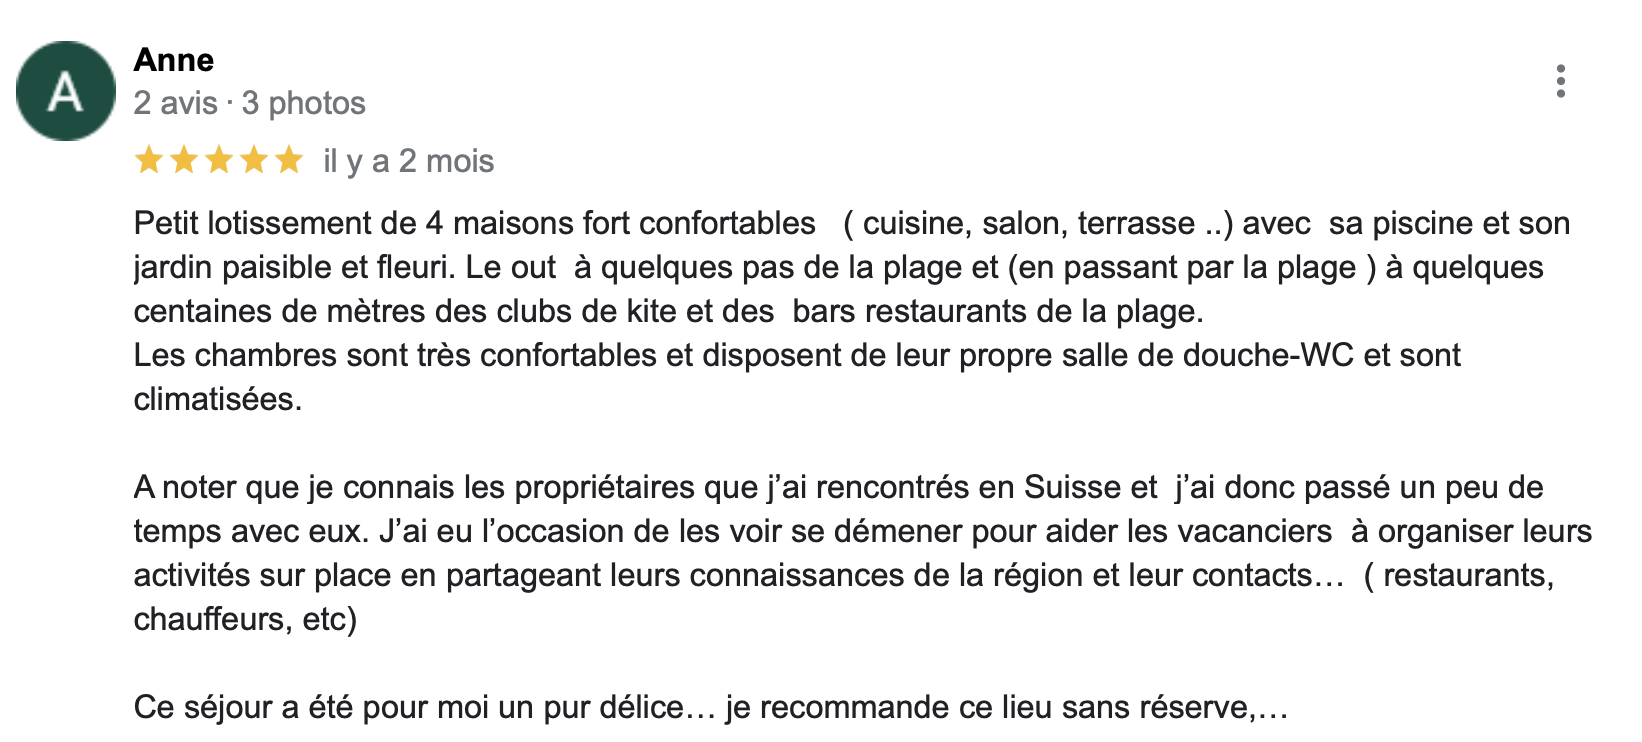Click the second rating star
The height and width of the screenshot is (742, 1642).
click(x=184, y=160)
